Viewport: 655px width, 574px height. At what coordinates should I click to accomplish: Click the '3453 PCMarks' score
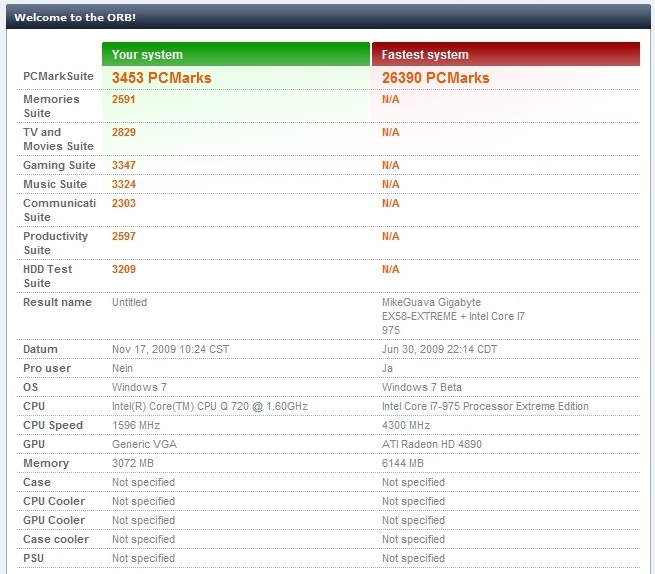[x=162, y=78]
